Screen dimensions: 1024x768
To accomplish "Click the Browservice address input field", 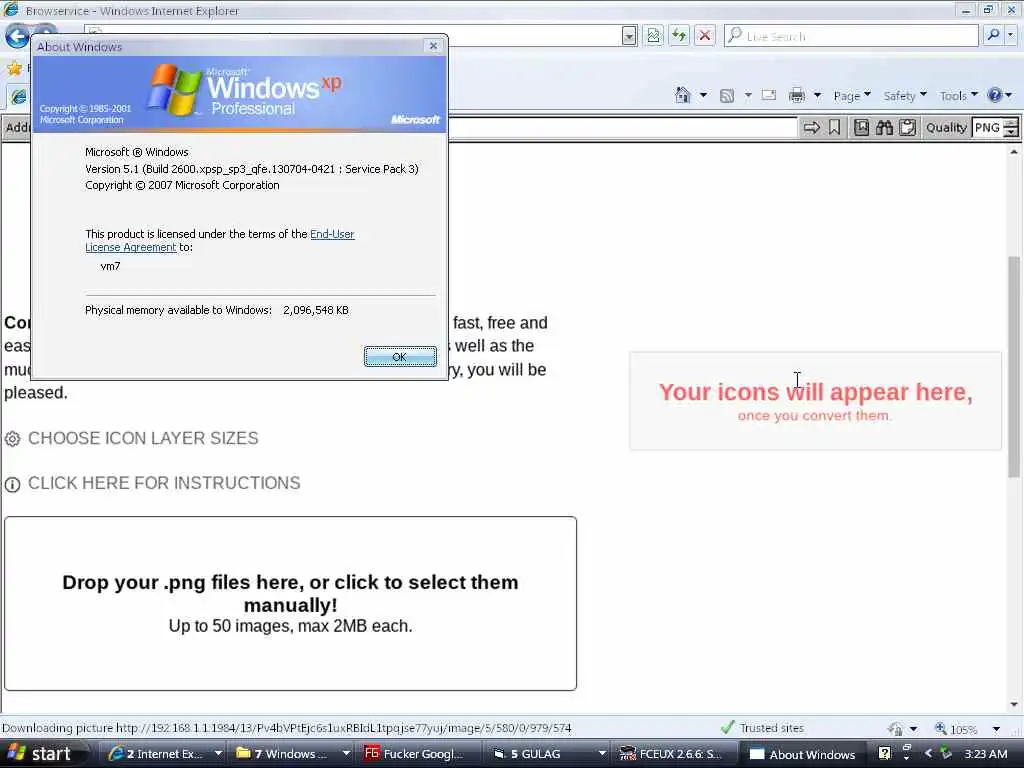I will tap(622, 127).
